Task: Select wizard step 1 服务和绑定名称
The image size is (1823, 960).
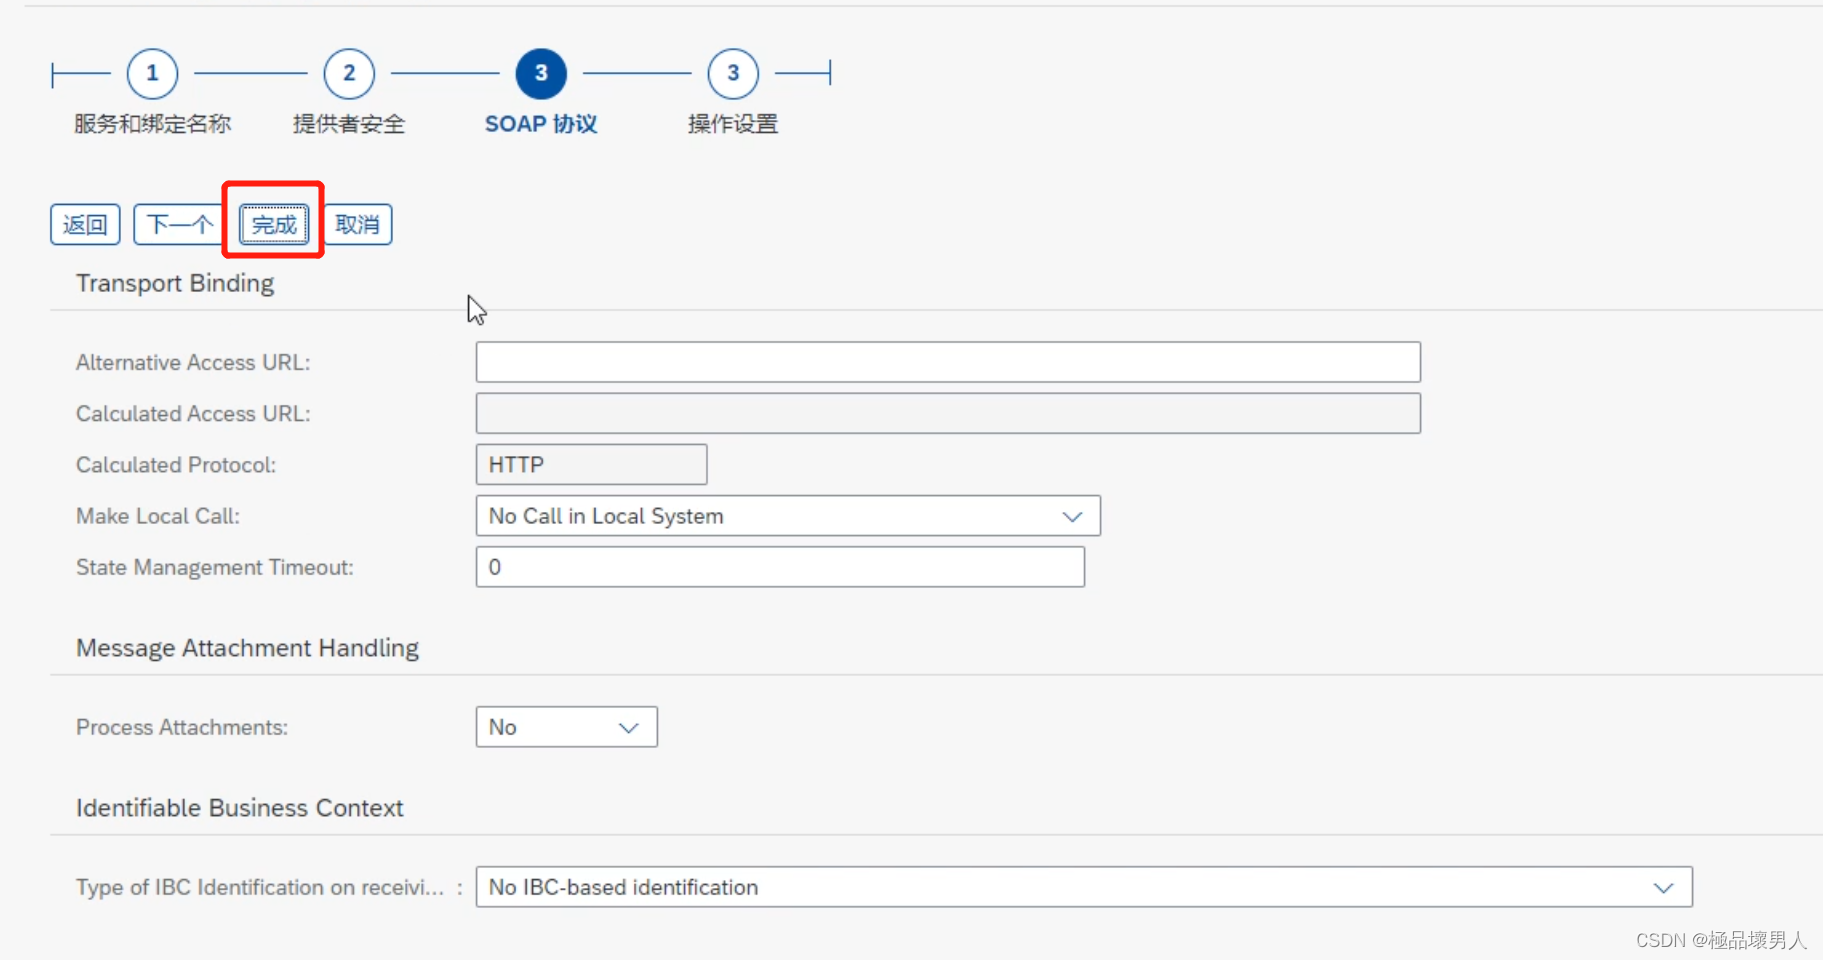Action: [x=151, y=73]
